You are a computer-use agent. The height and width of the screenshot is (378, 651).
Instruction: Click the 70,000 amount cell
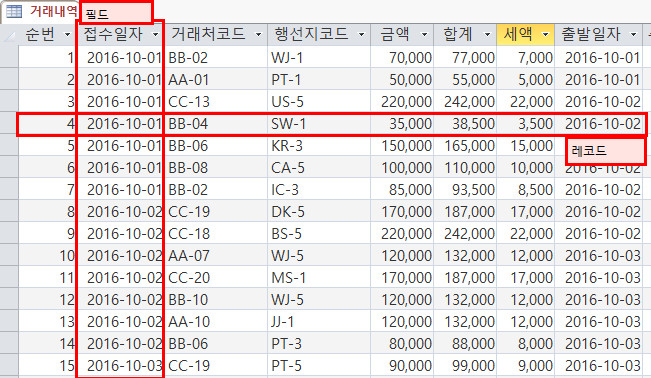pos(402,57)
